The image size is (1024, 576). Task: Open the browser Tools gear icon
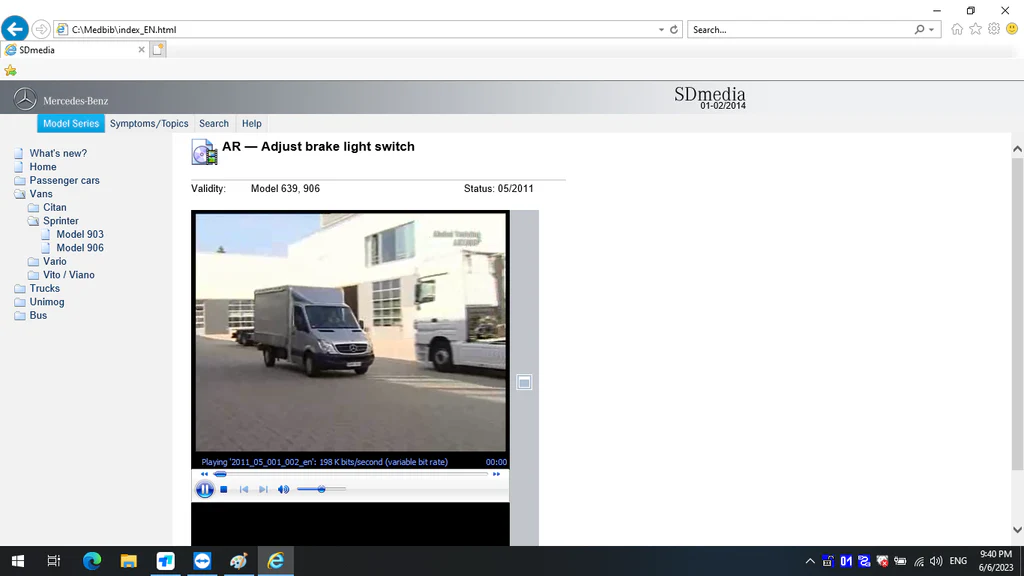[994, 29]
